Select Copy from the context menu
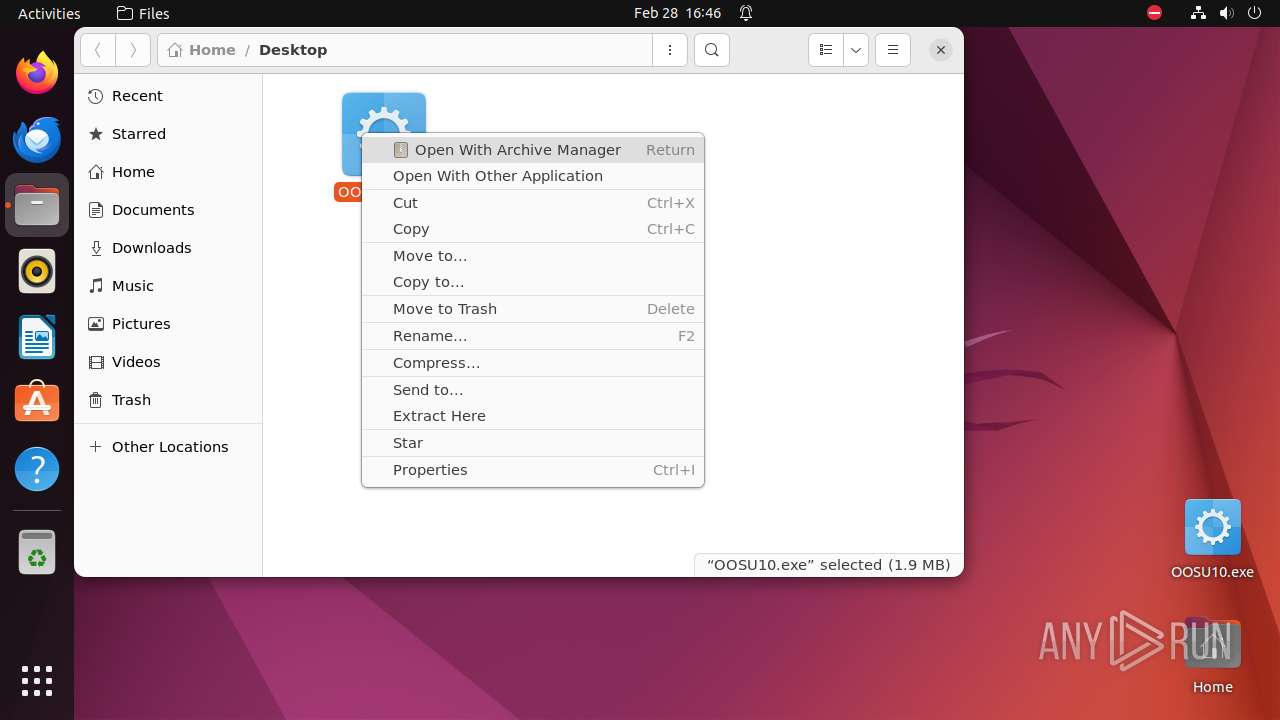This screenshot has width=1280, height=720. [x=533, y=229]
